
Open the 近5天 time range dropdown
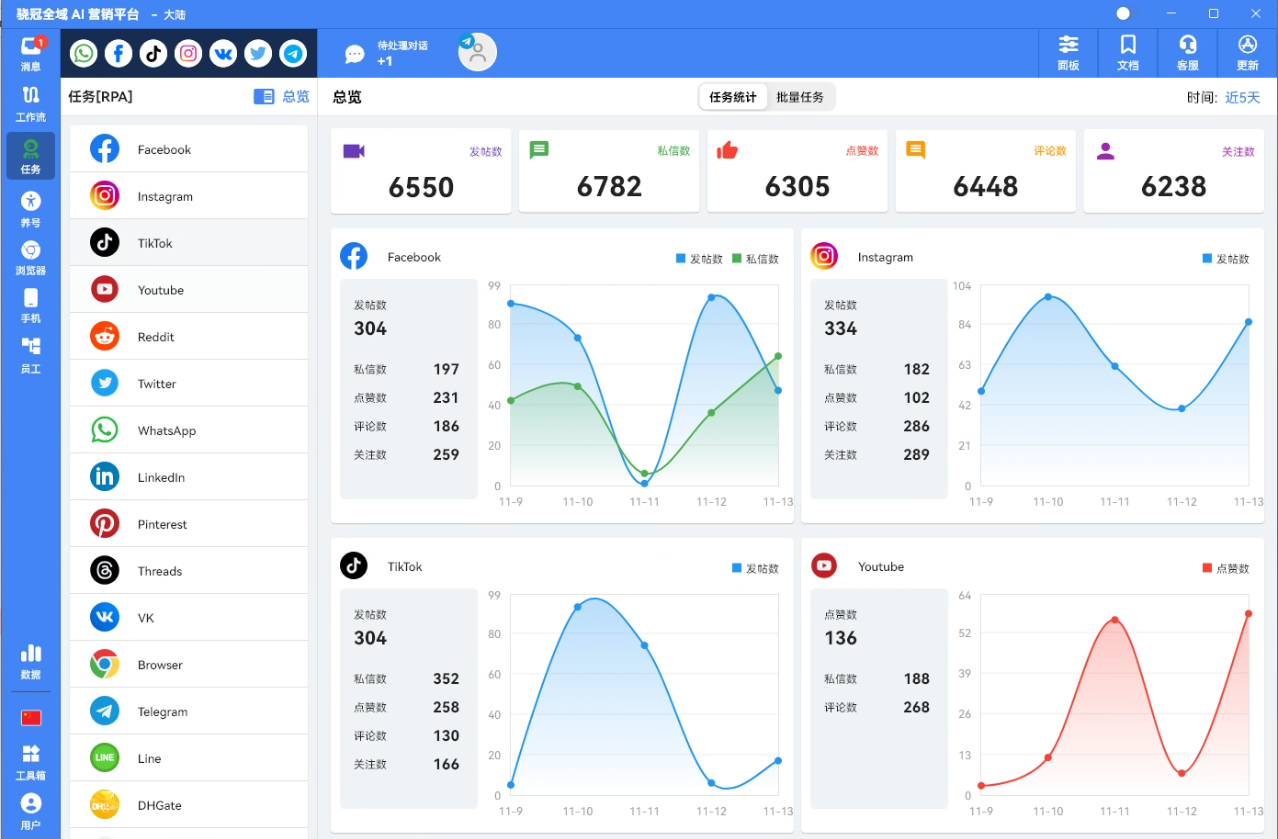pyautogui.click(x=1242, y=97)
